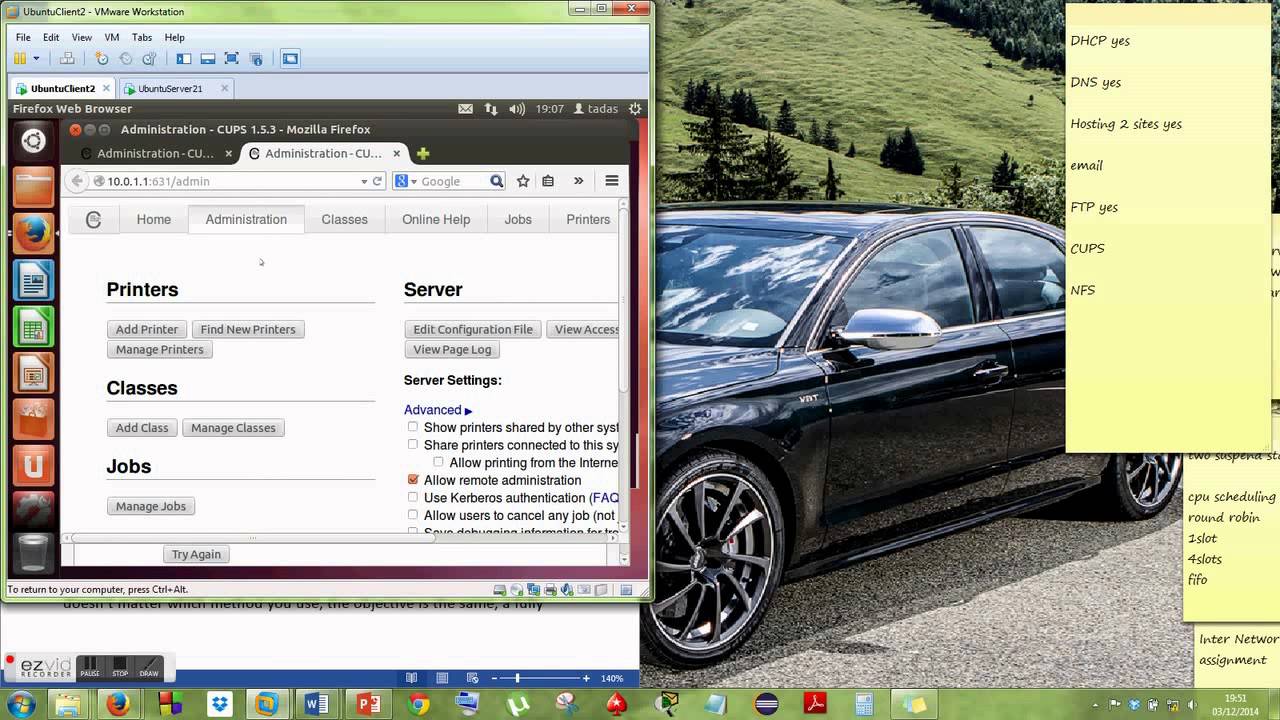1280x720 pixels.
Task: Click Edit Configuration File button
Action: pyautogui.click(x=473, y=329)
